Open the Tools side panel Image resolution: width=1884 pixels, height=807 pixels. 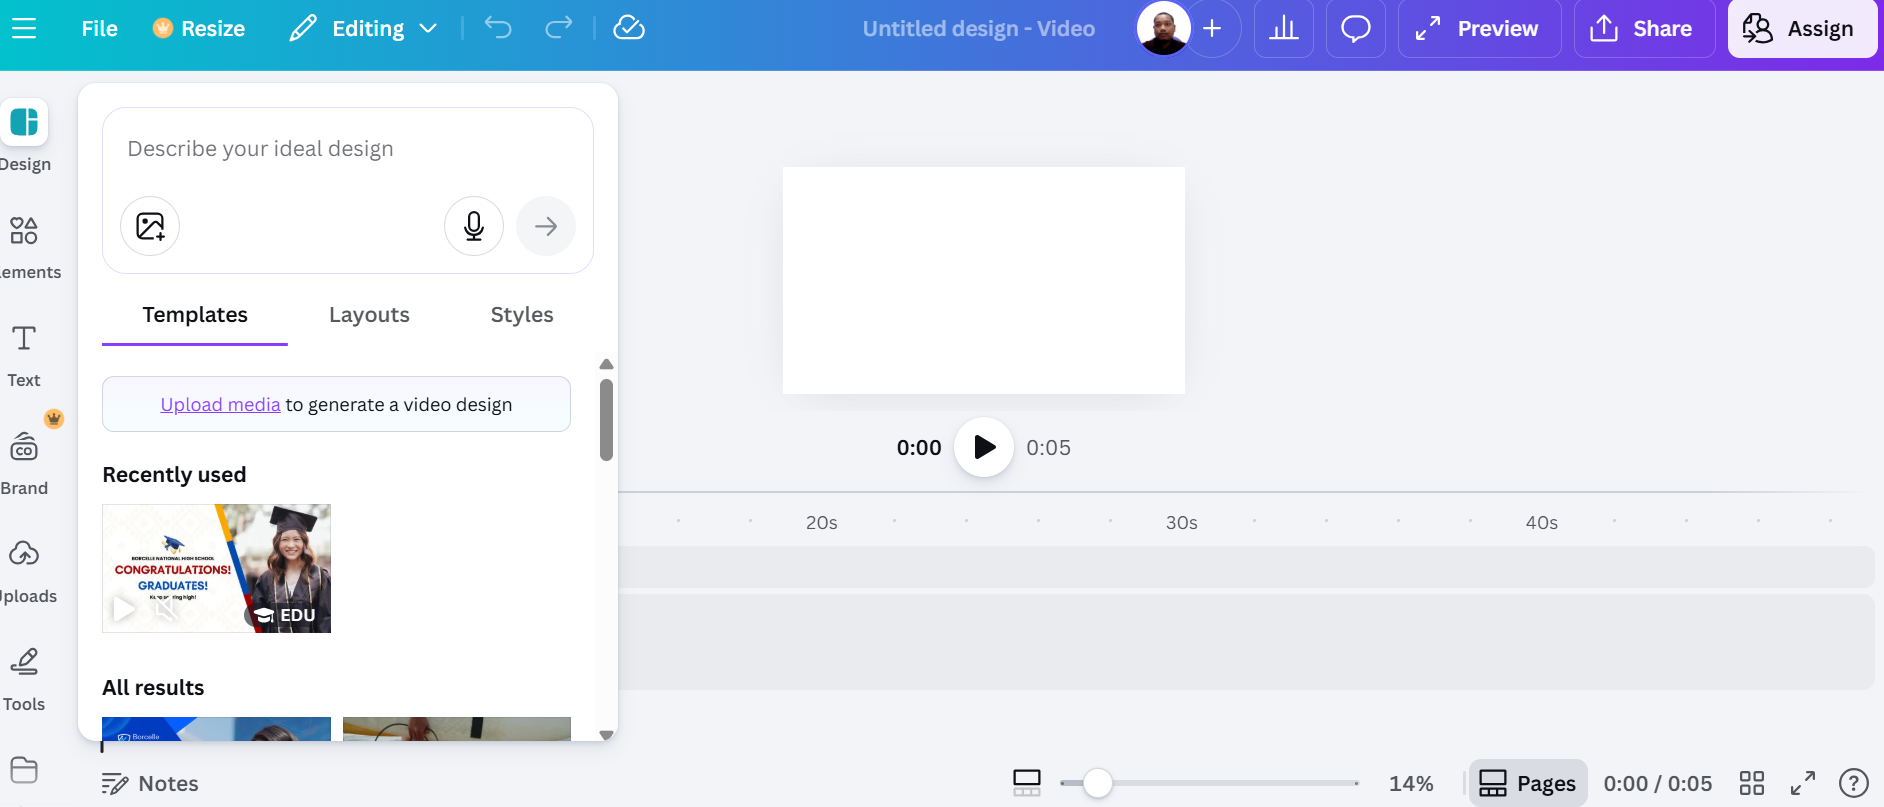click(x=24, y=679)
